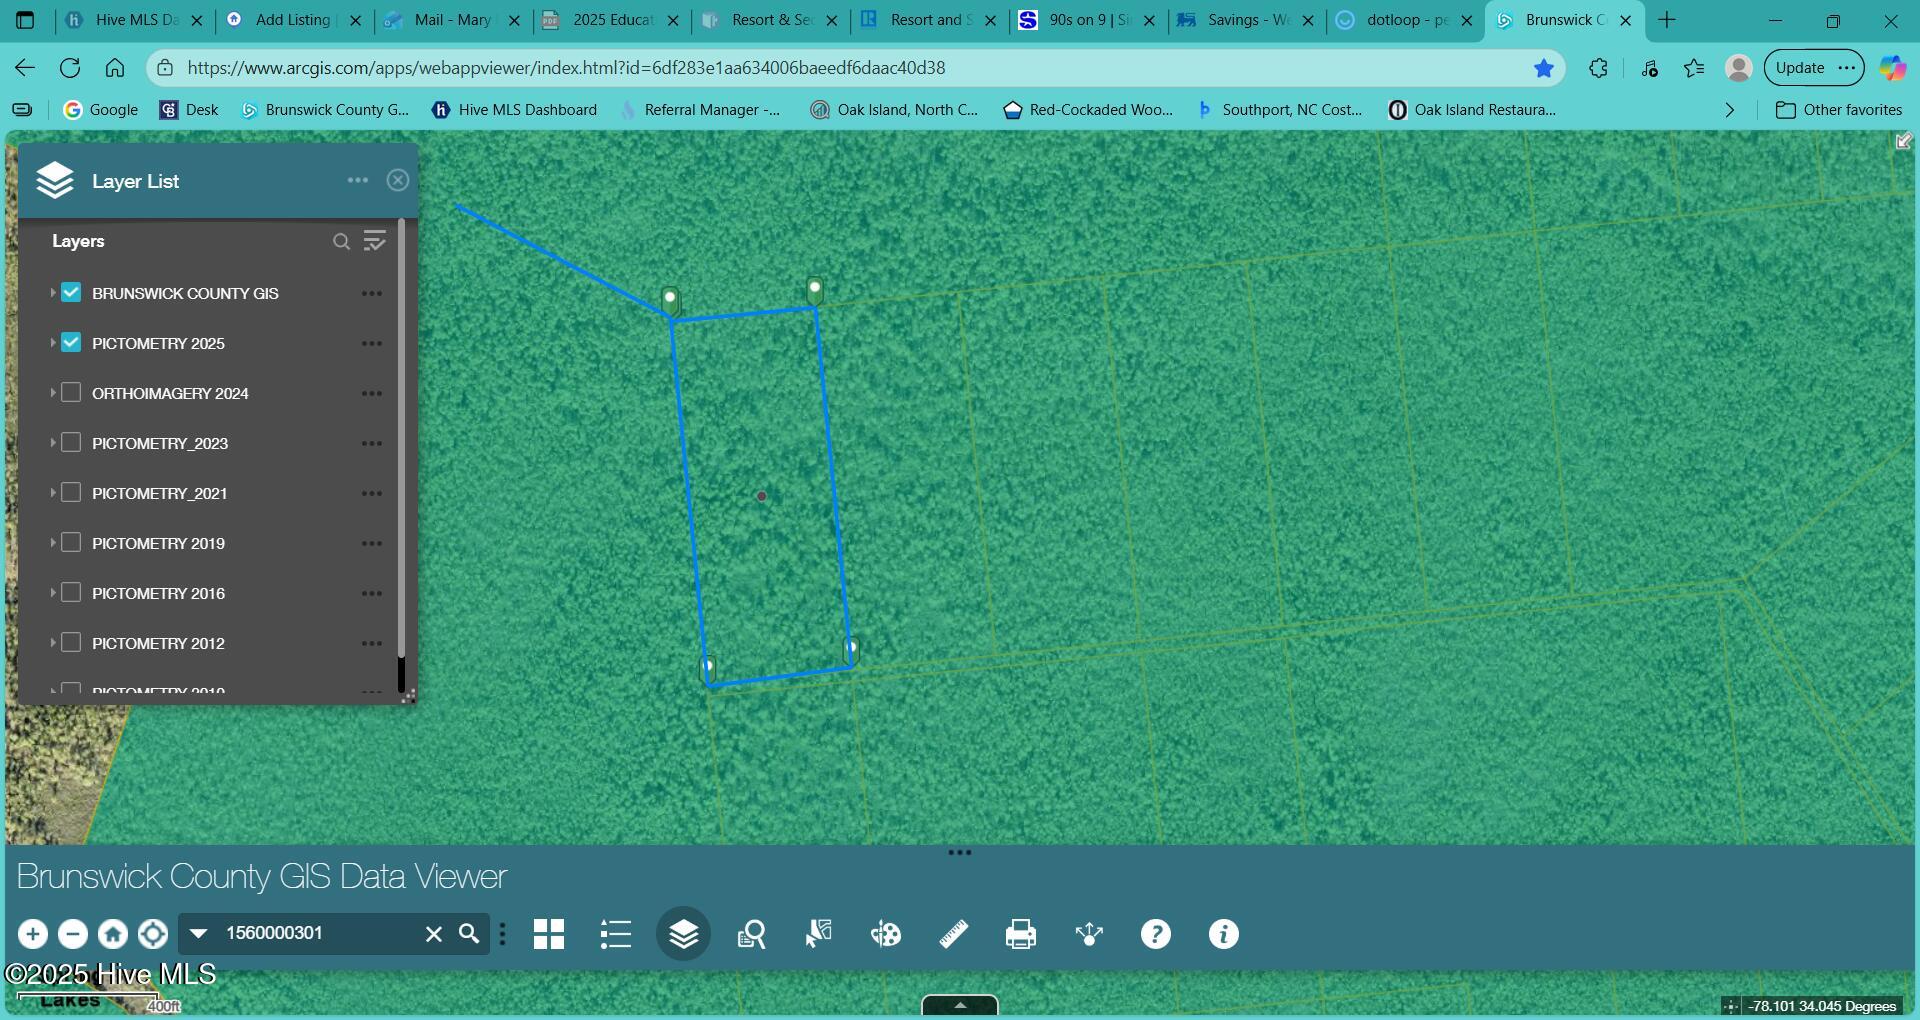Open the Legend tool

[x=616, y=934]
